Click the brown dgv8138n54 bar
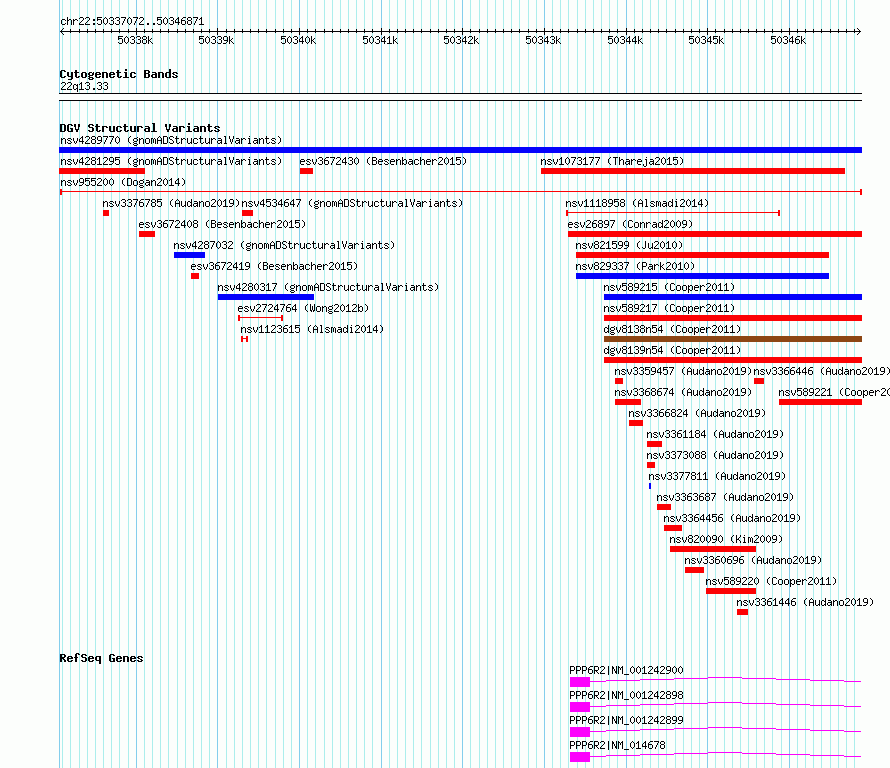890x768 pixels. pos(733,339)
